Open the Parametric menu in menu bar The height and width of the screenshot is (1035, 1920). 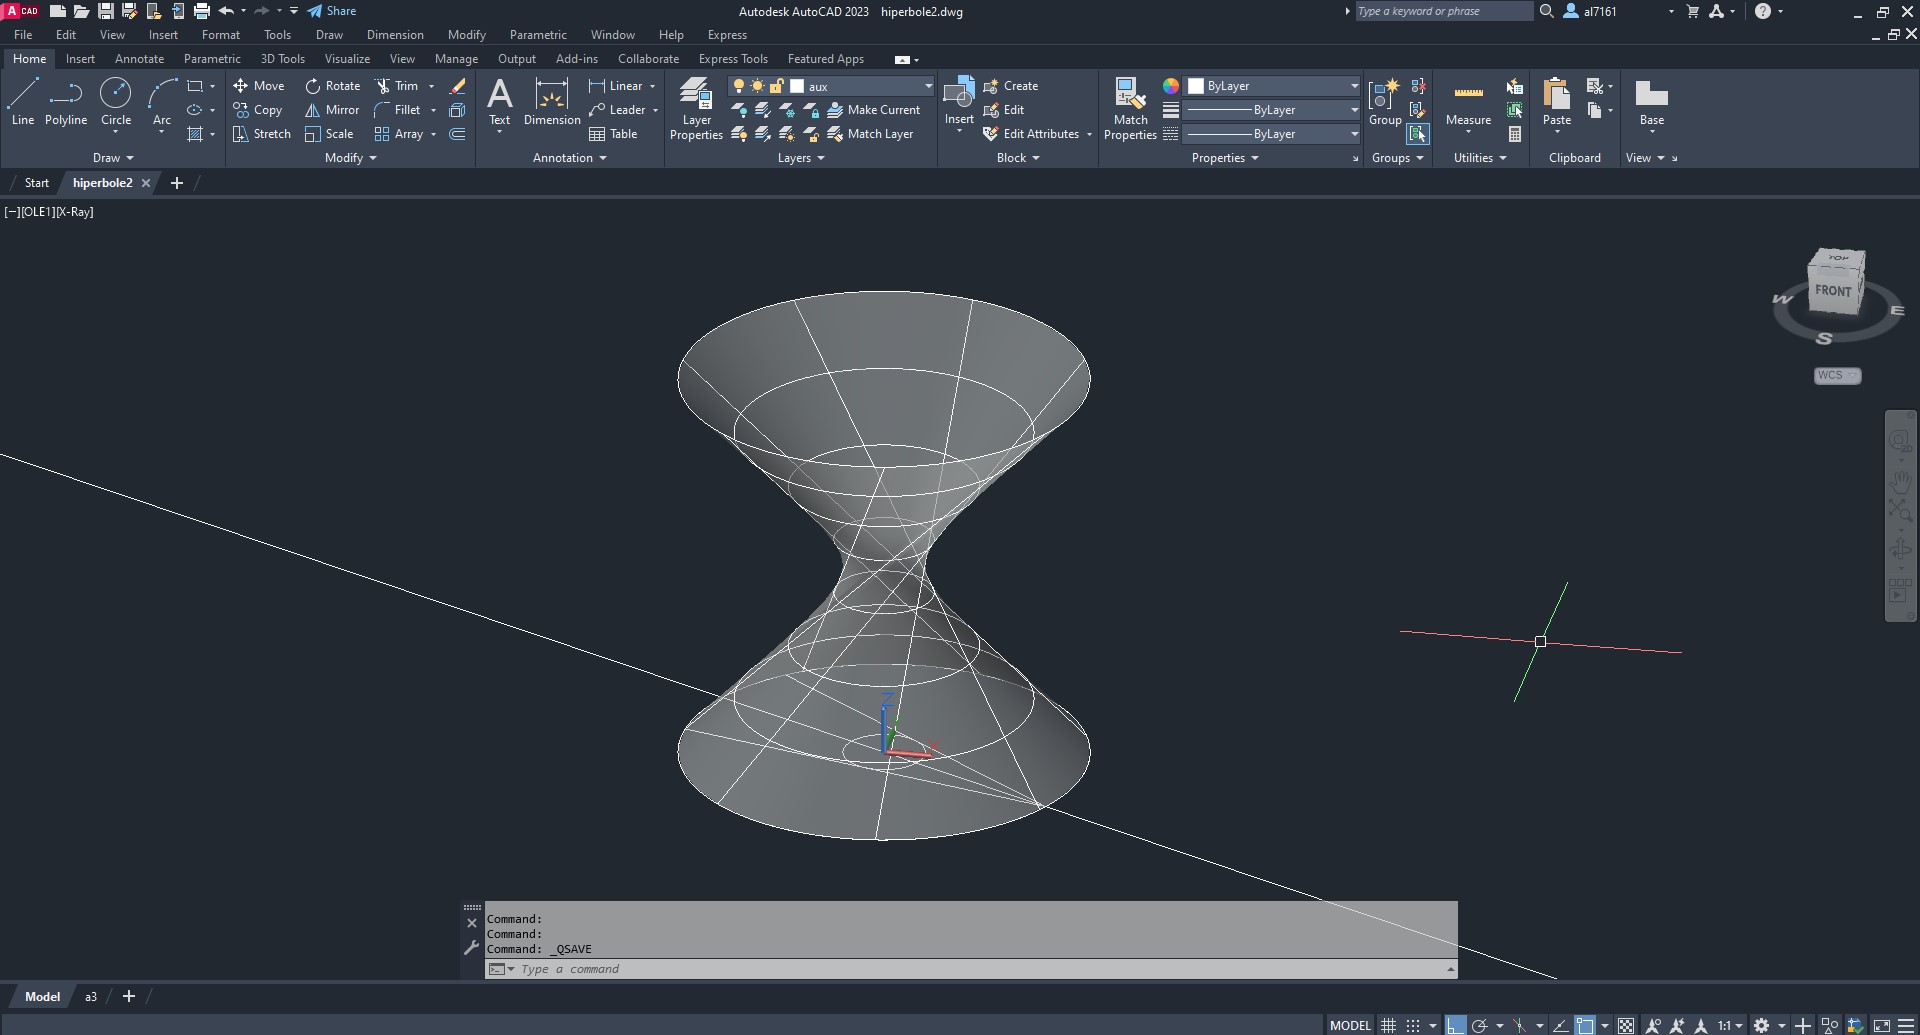(537, 35)
